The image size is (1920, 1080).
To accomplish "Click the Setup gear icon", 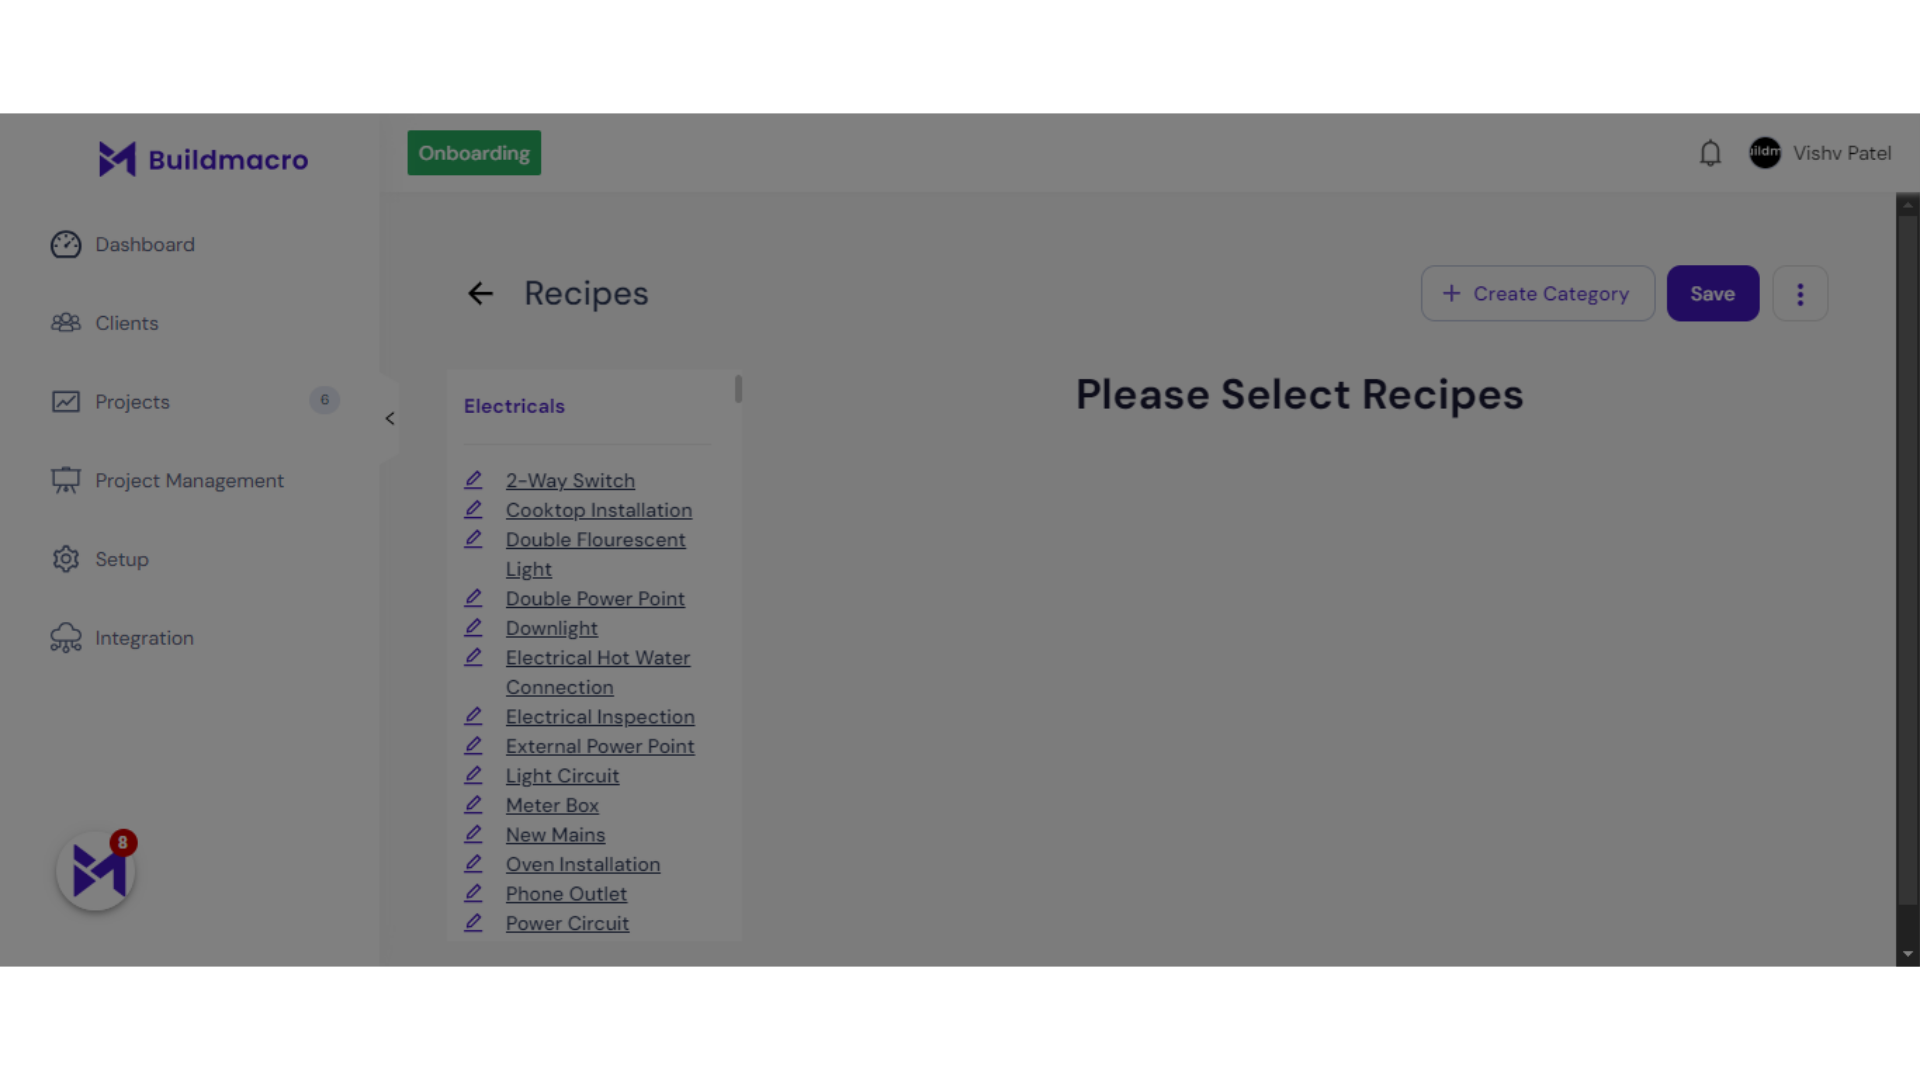I will coord(66,559).
